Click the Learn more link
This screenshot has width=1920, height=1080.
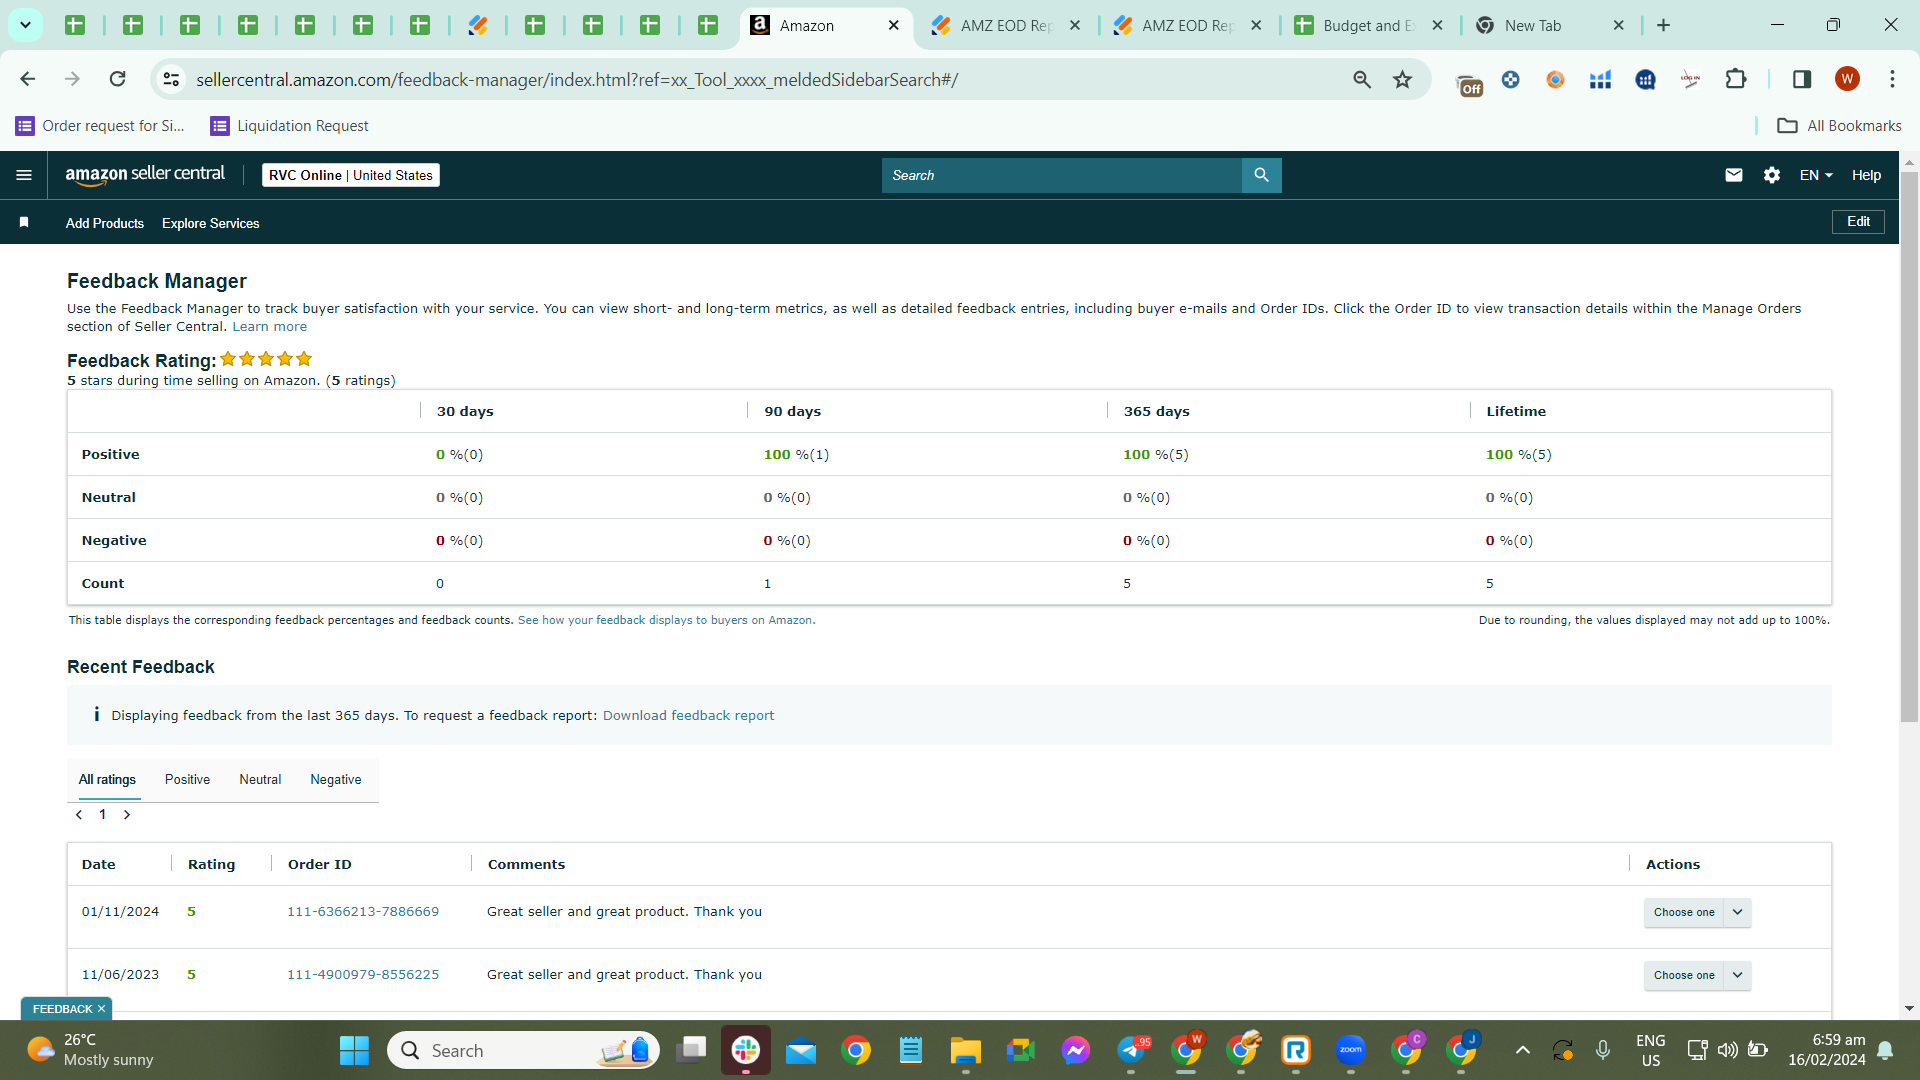270,327
